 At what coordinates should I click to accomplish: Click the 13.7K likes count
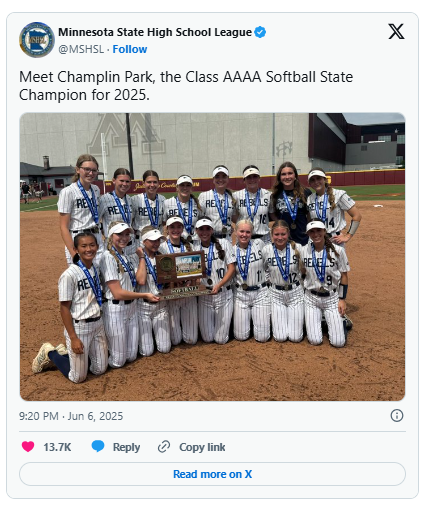[57, 447]
